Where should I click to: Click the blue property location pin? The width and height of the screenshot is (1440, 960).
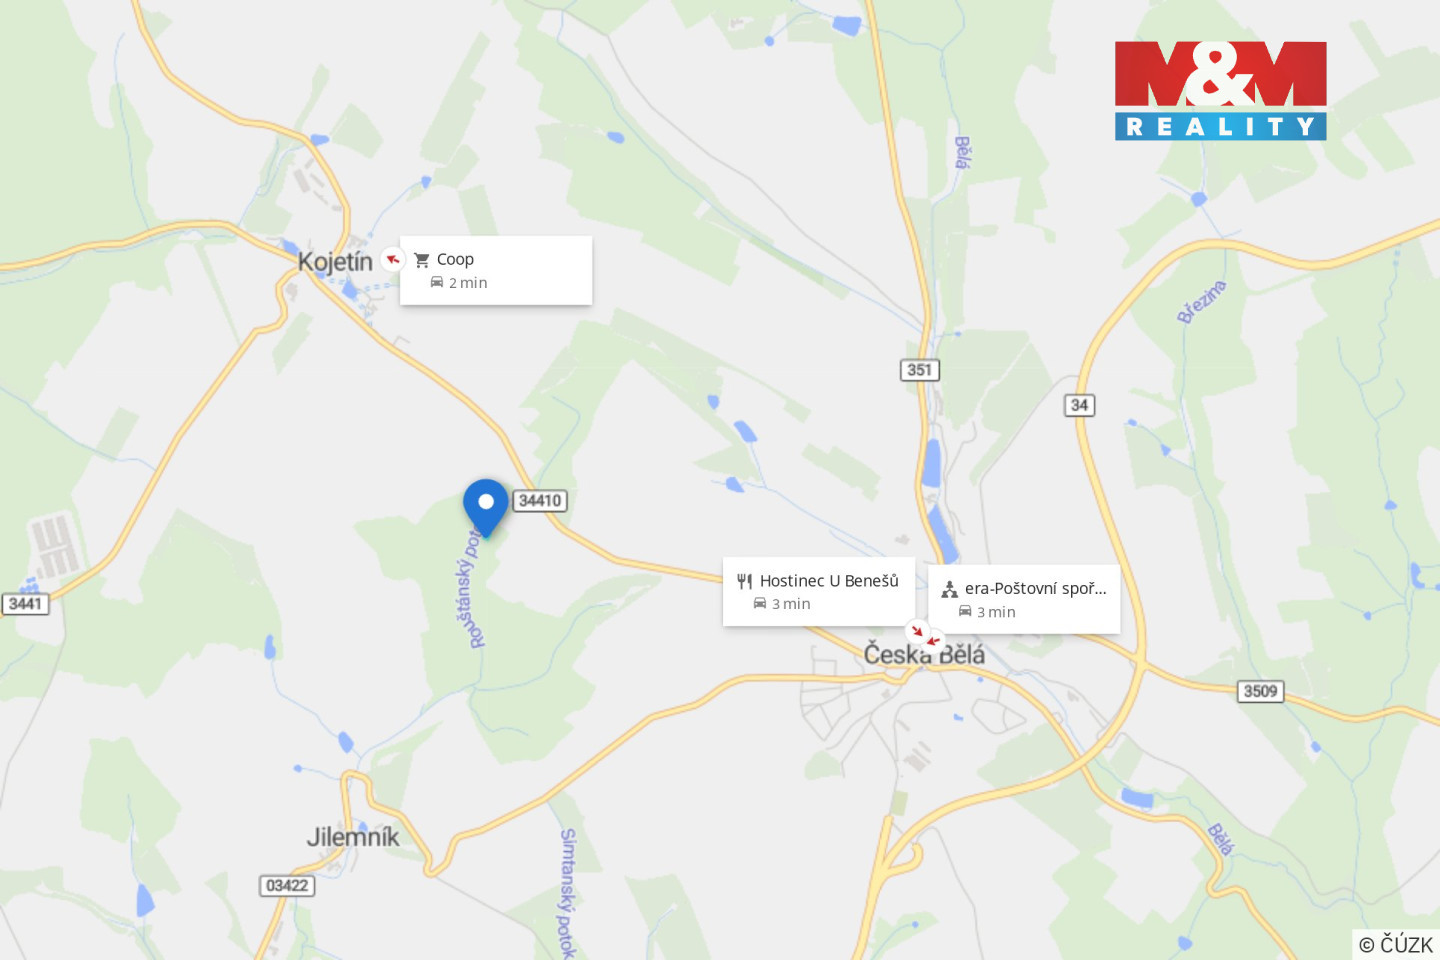(486, 507)
